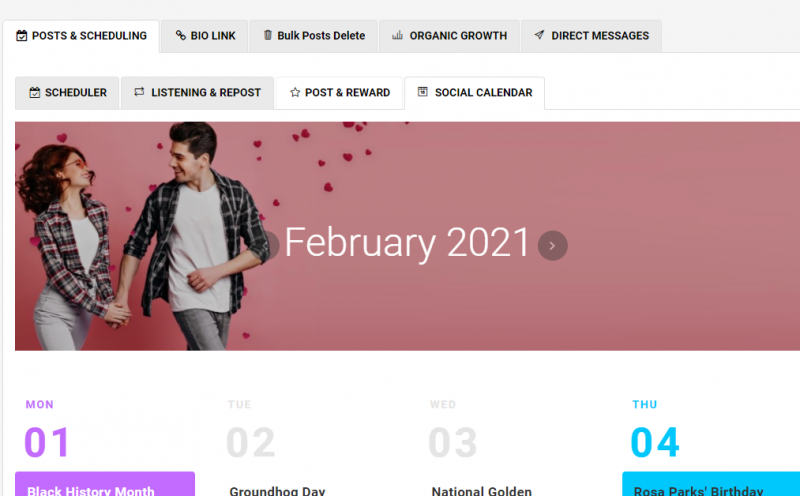The image size is (800, 496).
Task: Select the LISTENING & REPOST sub-tab
Action: [x=198, y=93]
